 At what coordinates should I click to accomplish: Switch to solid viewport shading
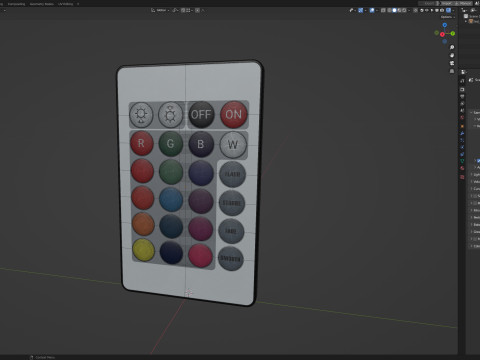point(394,10)
